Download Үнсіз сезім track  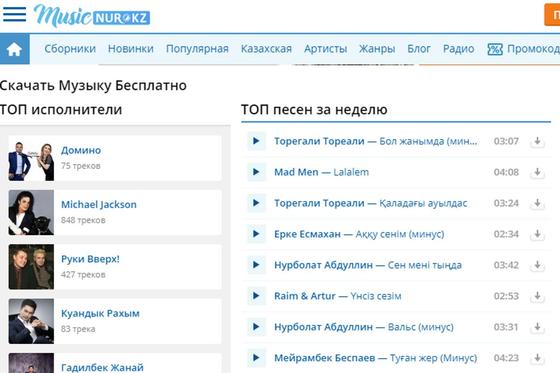[537, 296]
